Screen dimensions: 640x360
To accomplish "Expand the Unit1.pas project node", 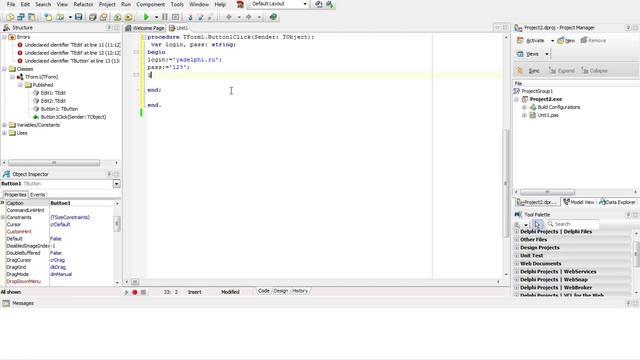I will pos(524,116).
